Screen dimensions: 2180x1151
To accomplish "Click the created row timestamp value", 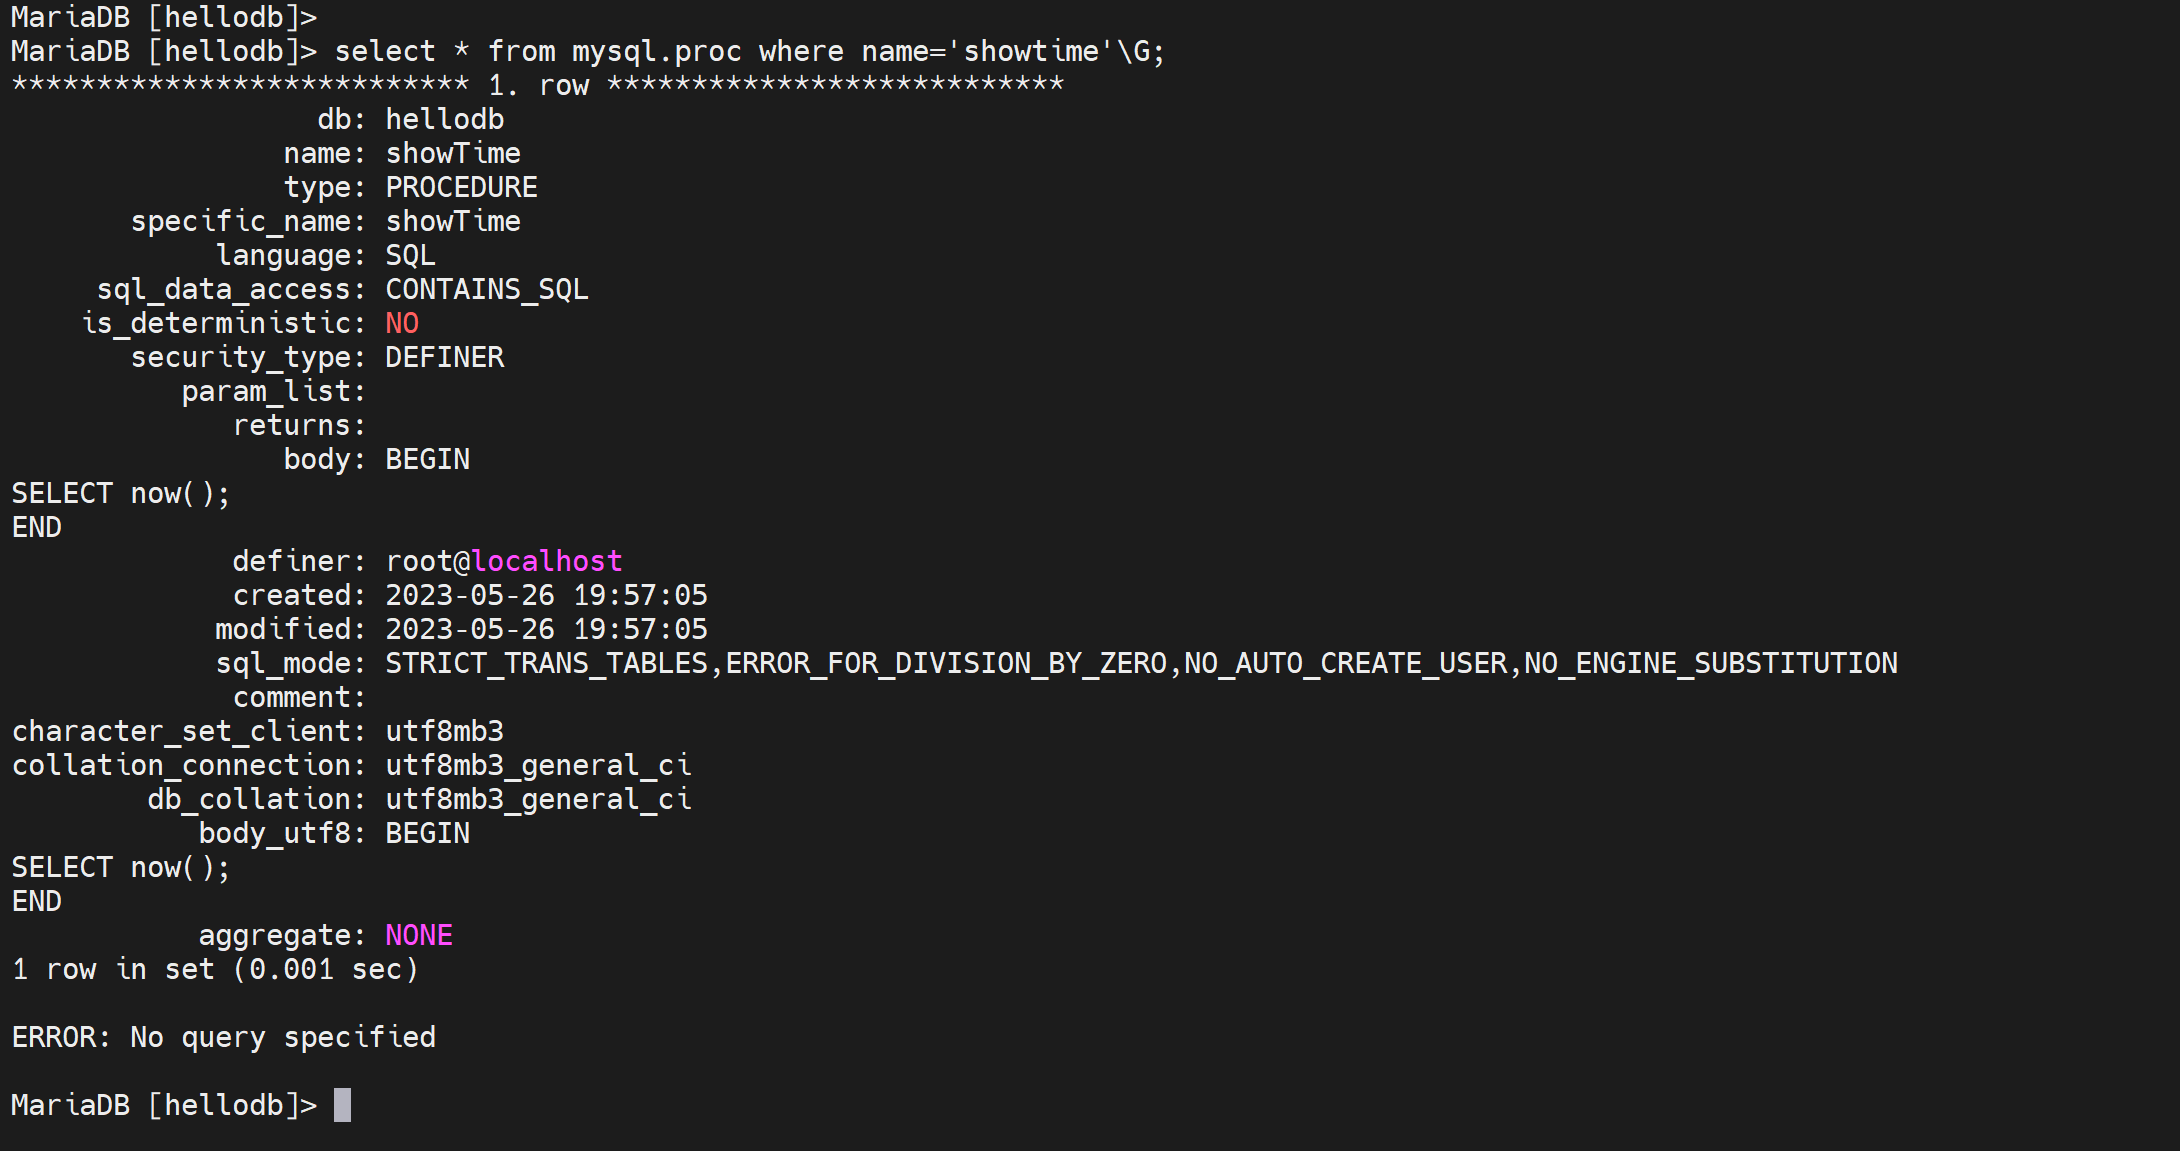I will [546, 595].
